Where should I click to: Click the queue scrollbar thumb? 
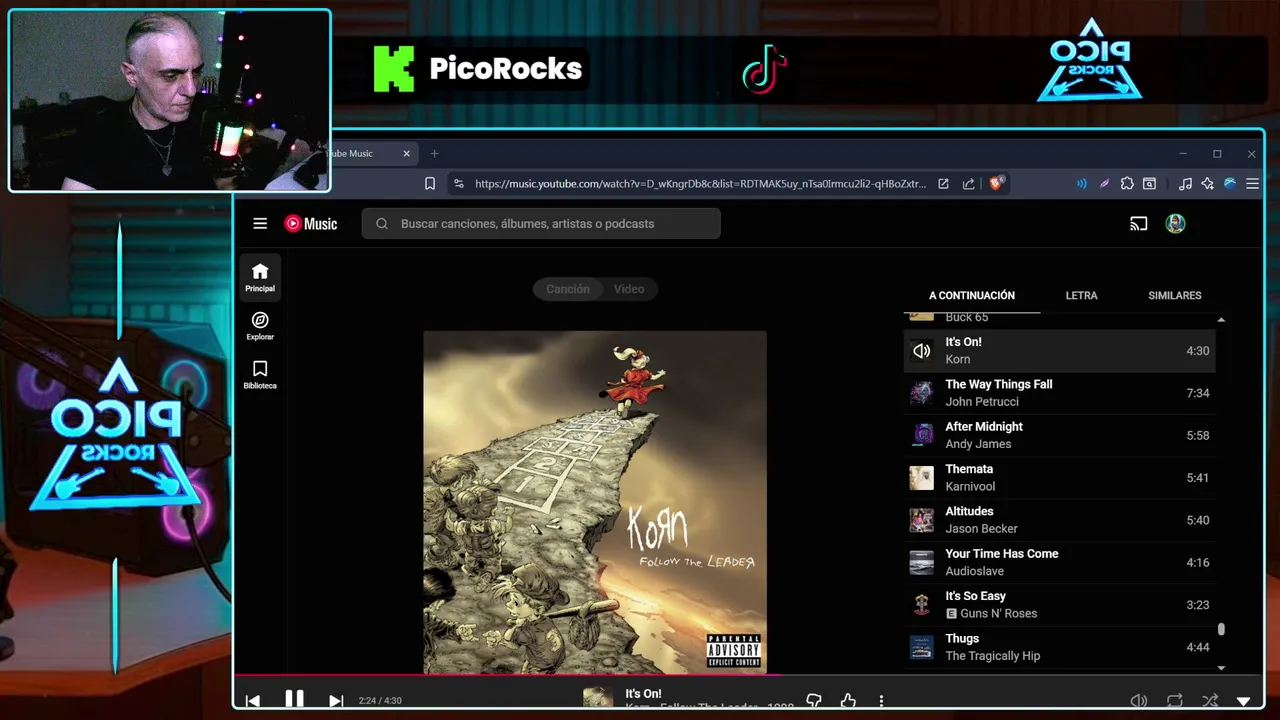click(1221, 630)
